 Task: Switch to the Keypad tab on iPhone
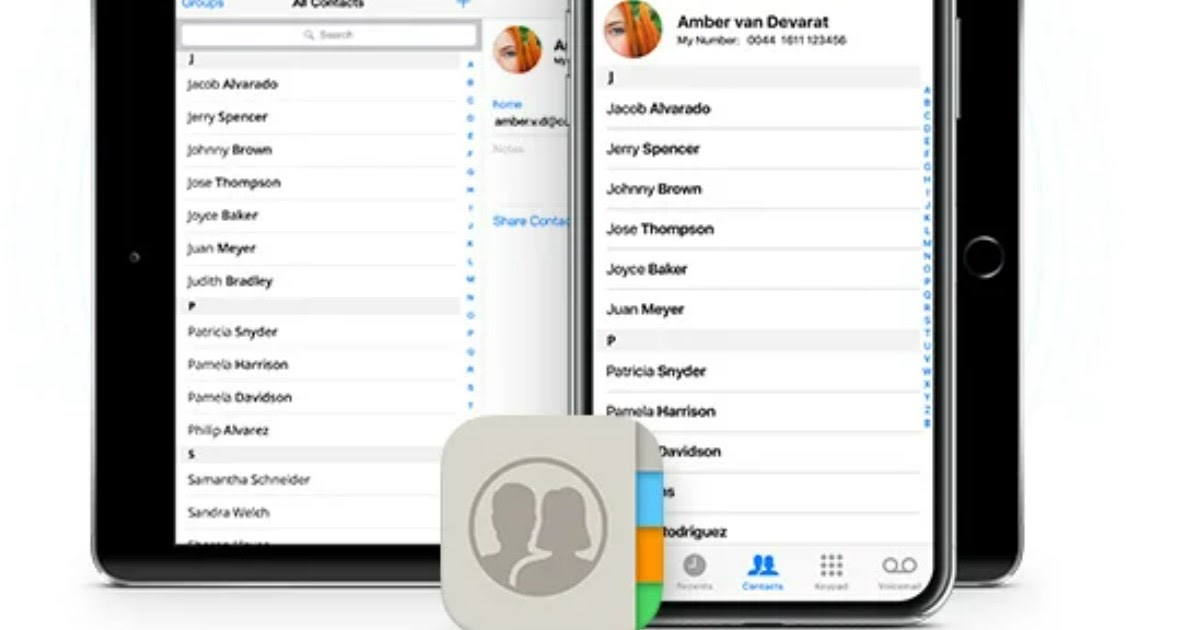pyautogui.click(x=831, y=572)
